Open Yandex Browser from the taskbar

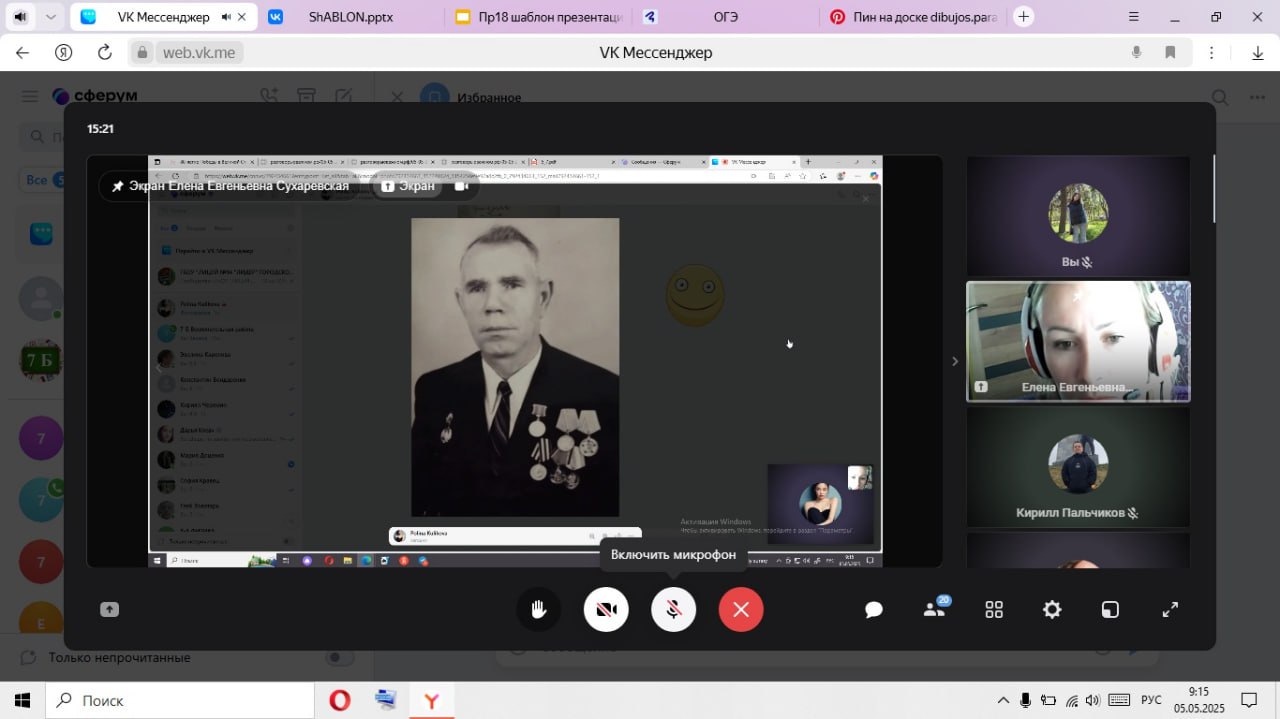click(431, 700)
